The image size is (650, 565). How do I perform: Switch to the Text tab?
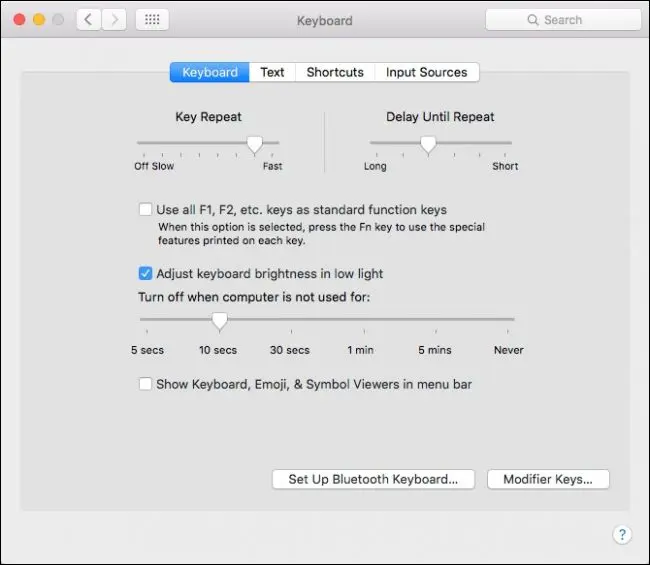point(272,72)
